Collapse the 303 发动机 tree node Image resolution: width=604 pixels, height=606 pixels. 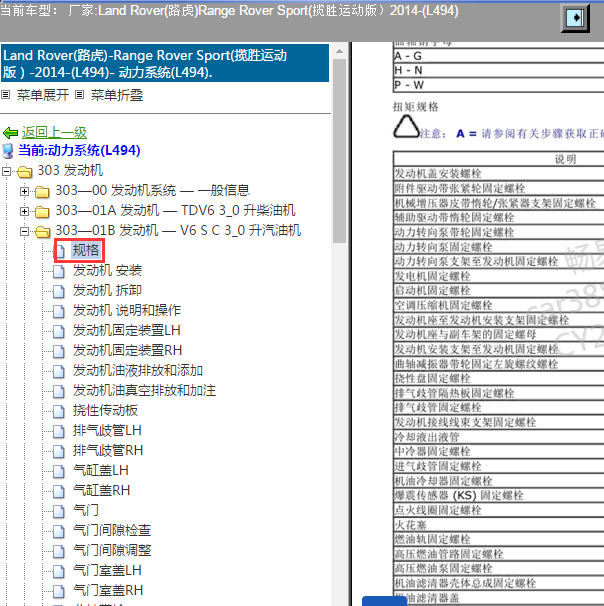click(x=6, y=171)
